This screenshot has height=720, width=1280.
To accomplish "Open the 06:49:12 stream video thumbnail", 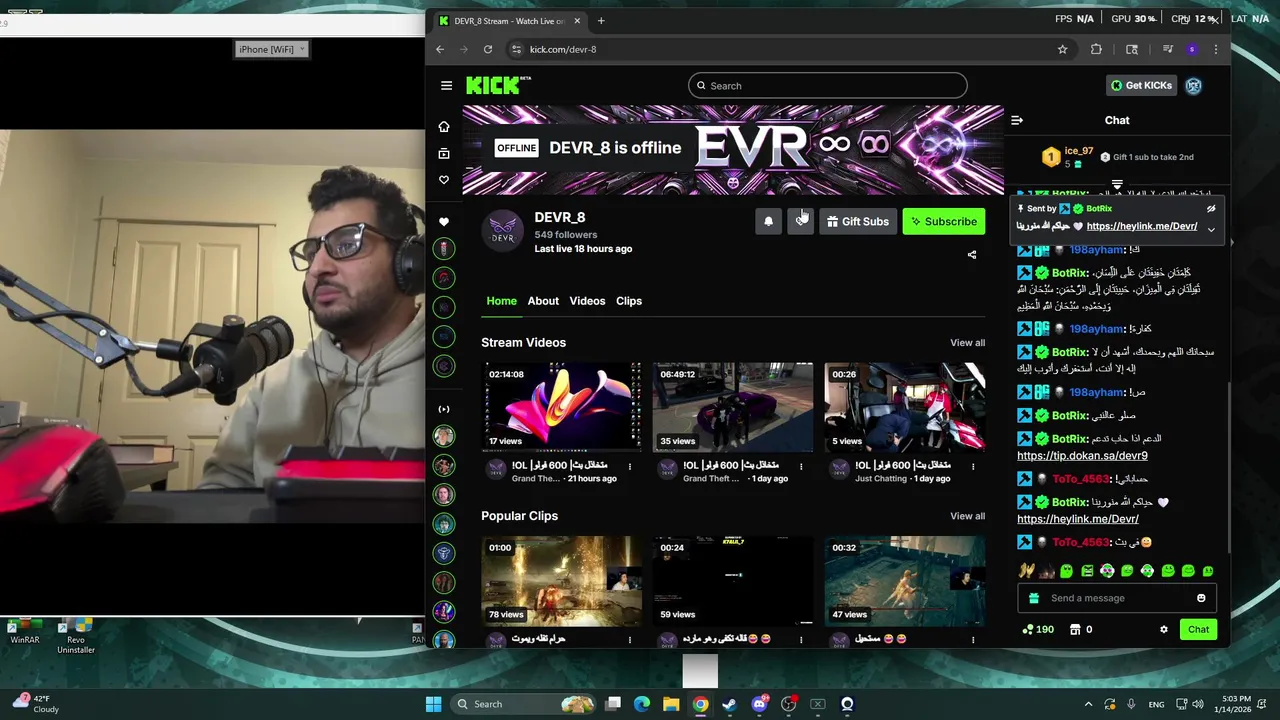I will 733,407.
